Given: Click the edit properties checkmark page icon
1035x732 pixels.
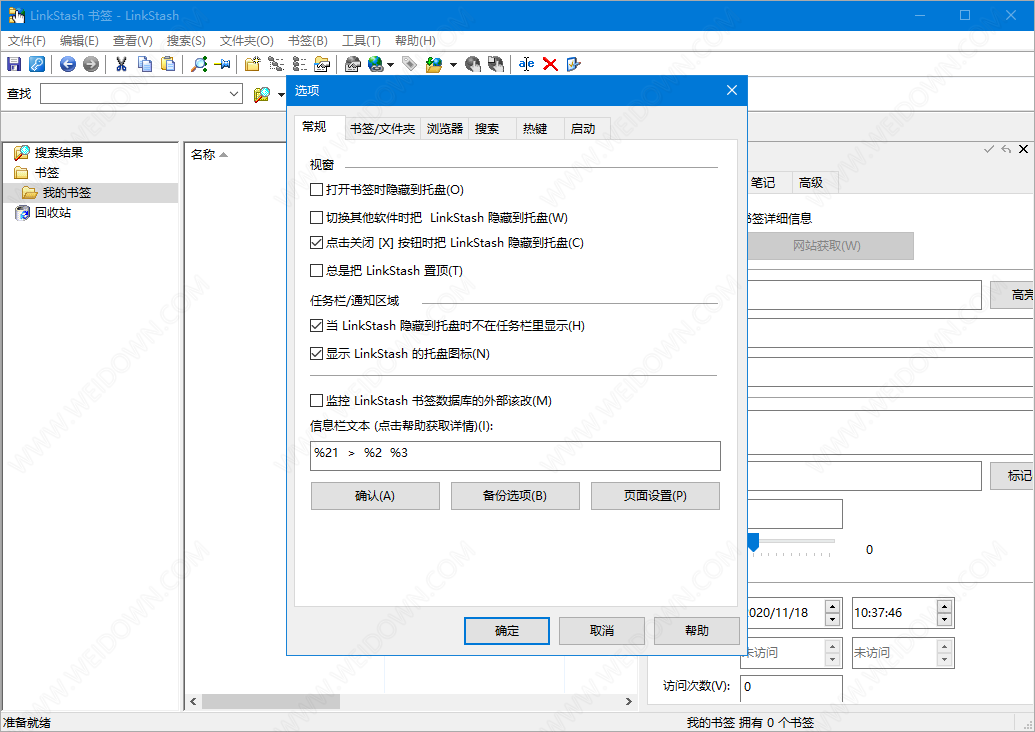Looking at the screenshot, I should 573,64.
